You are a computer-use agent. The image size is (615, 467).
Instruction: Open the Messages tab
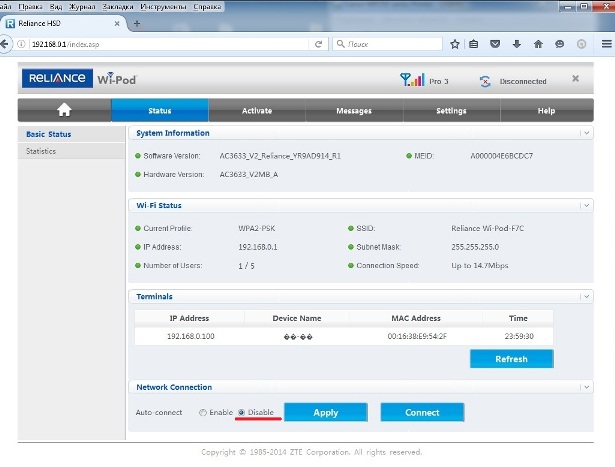point(354,111)
